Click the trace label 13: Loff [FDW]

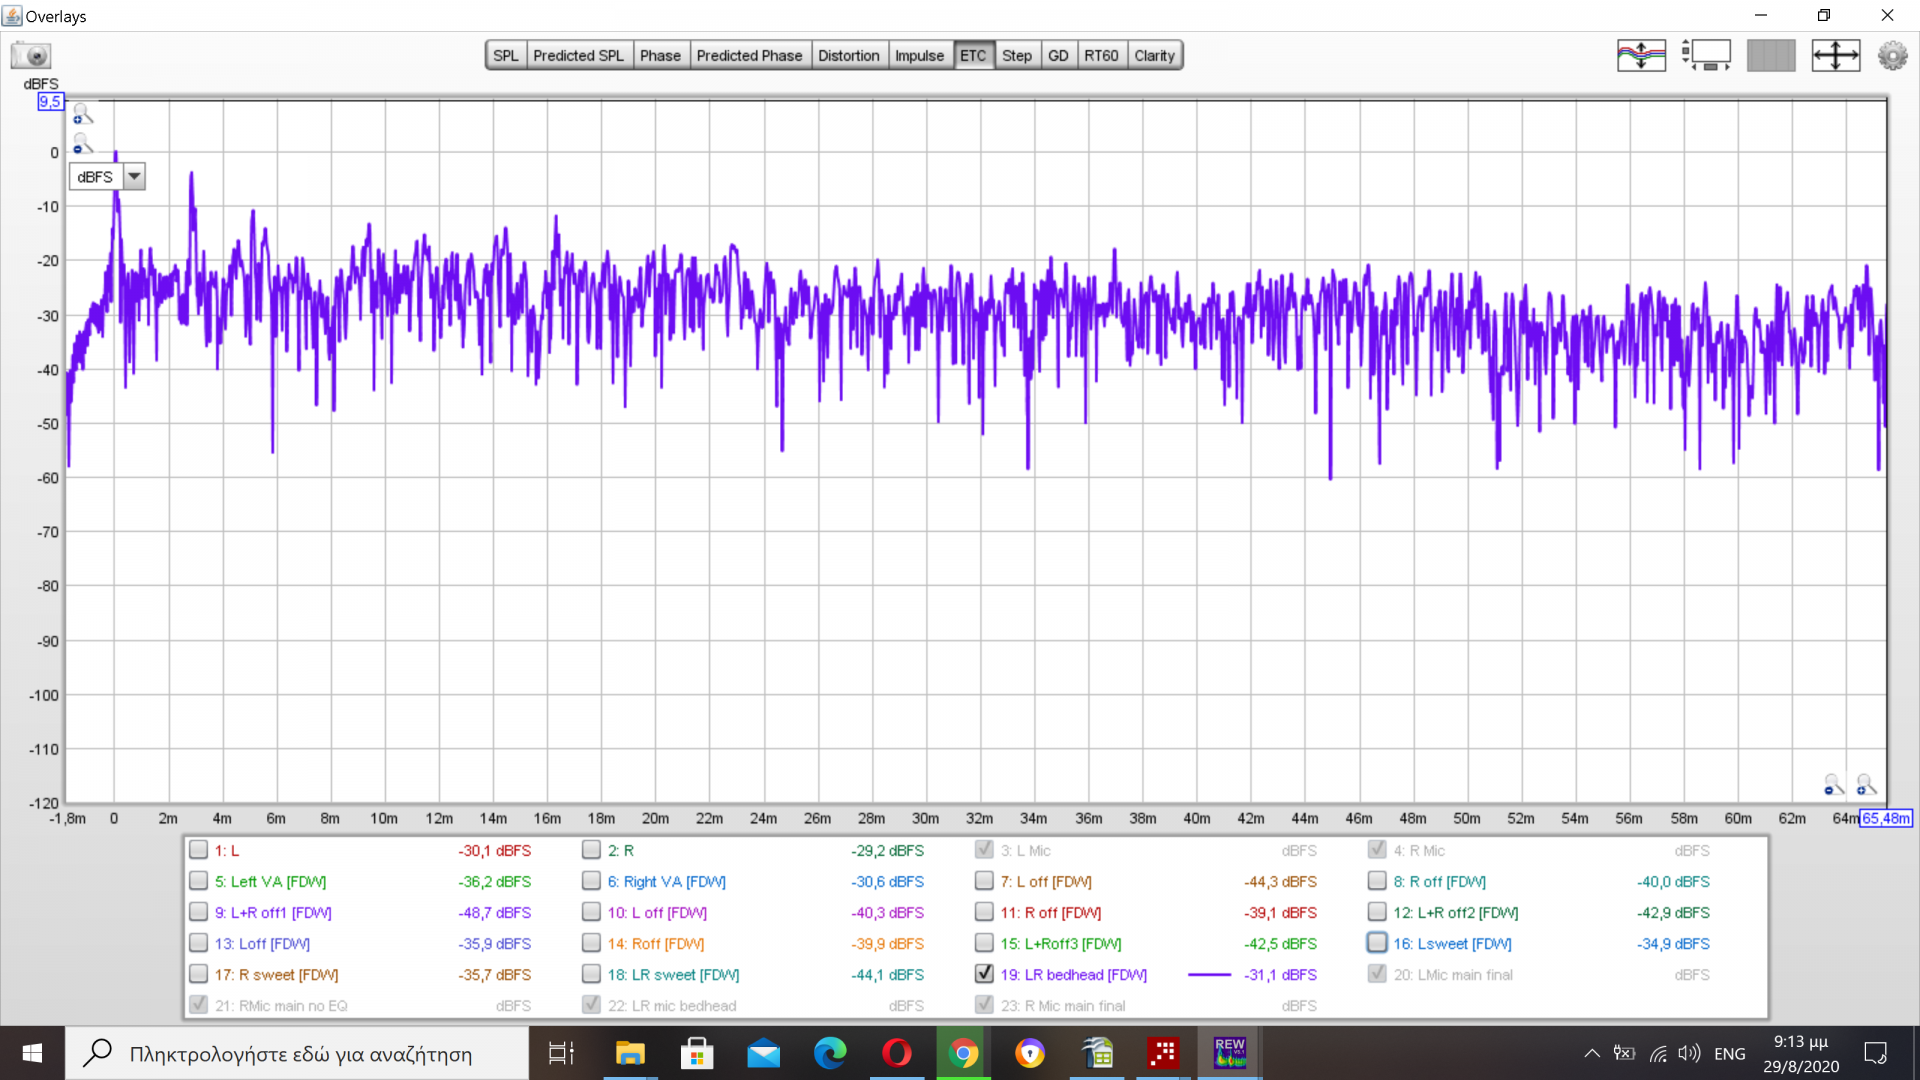click(262, 943)
